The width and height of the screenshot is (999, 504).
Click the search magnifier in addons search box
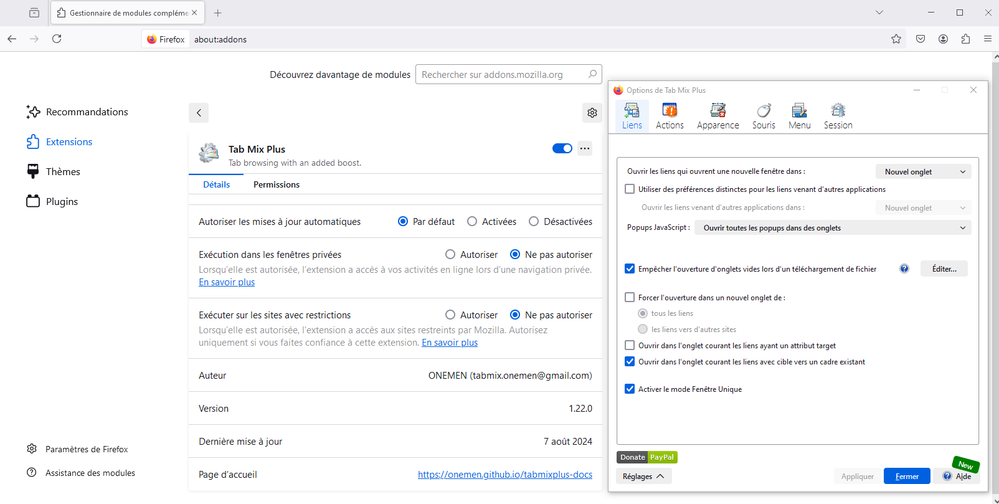pos(592,74)
